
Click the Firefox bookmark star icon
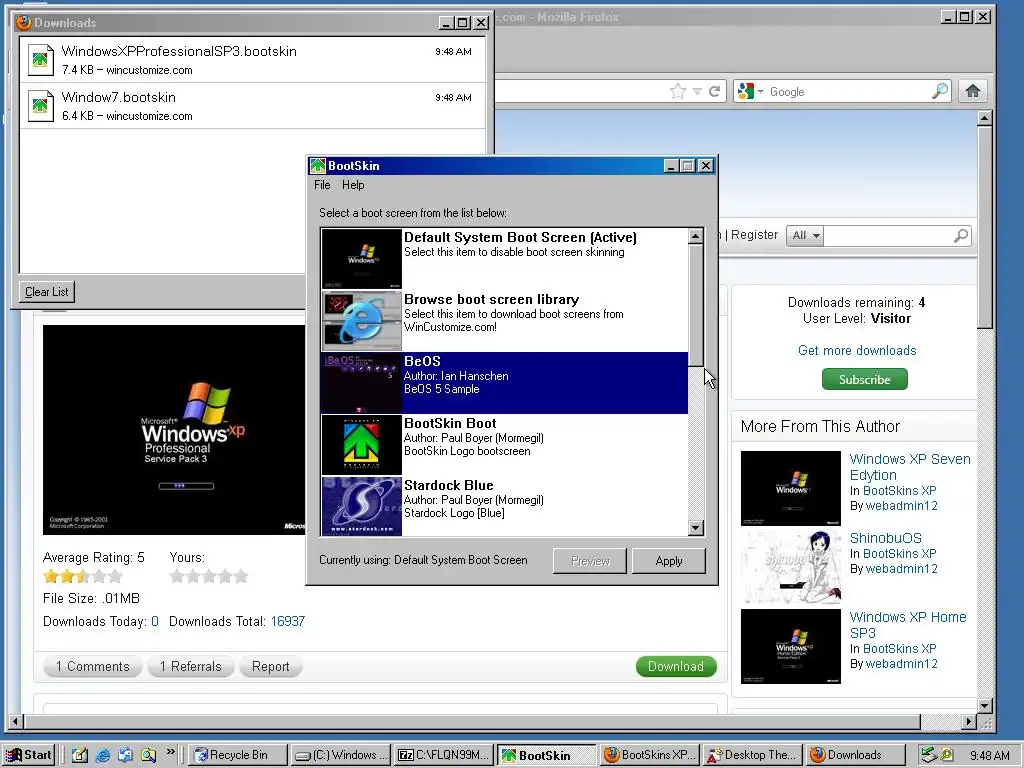coord(678,91)
